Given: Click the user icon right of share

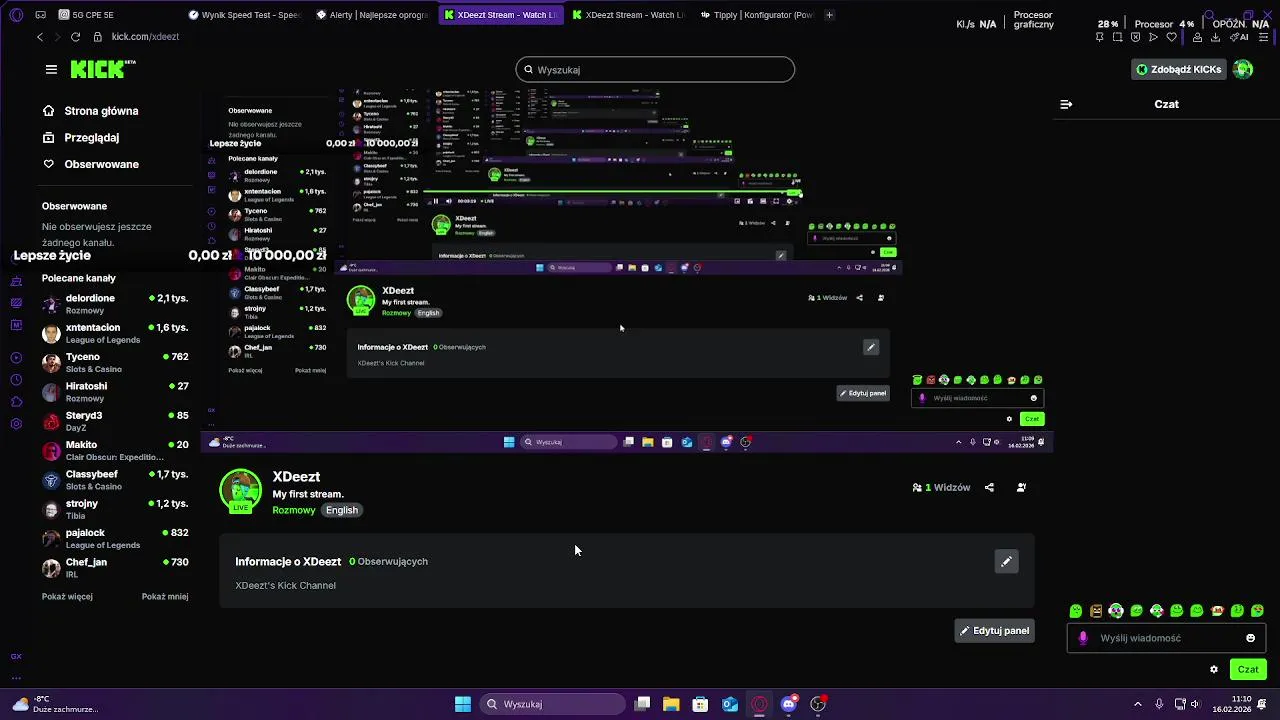Looking at the screenshot, I should [1021, 488].
